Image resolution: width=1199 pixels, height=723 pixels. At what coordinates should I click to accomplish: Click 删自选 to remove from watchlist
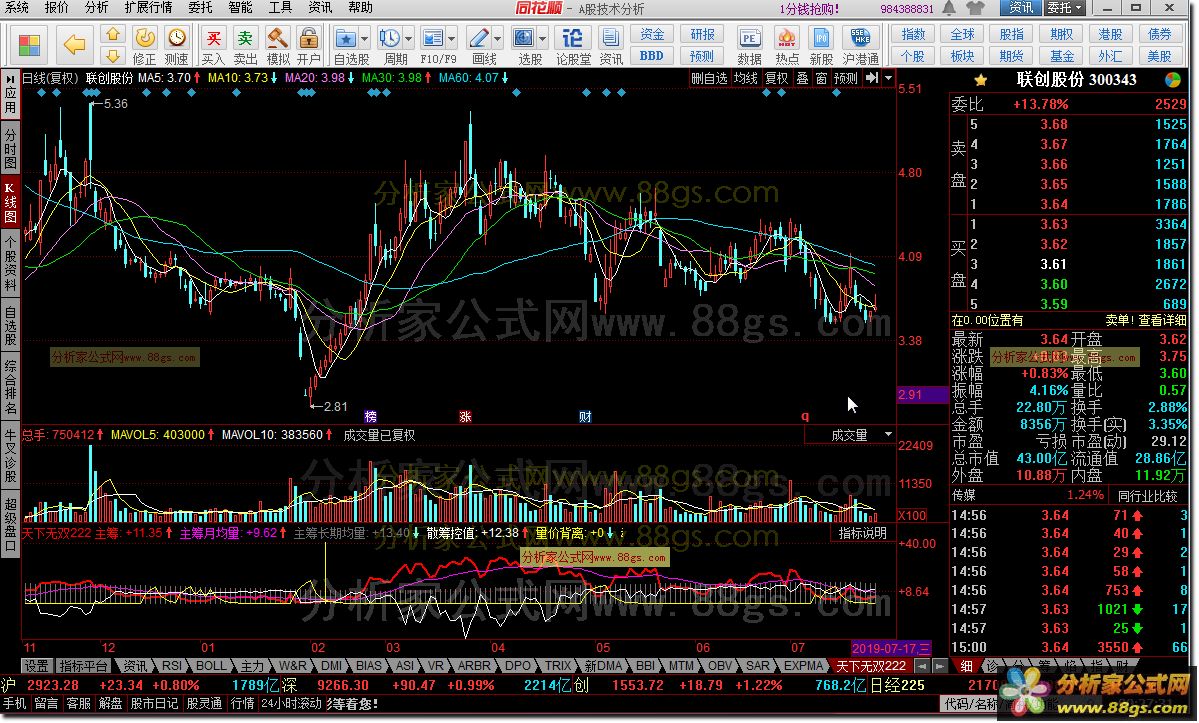pyautogui.click(x=709, y=78)
